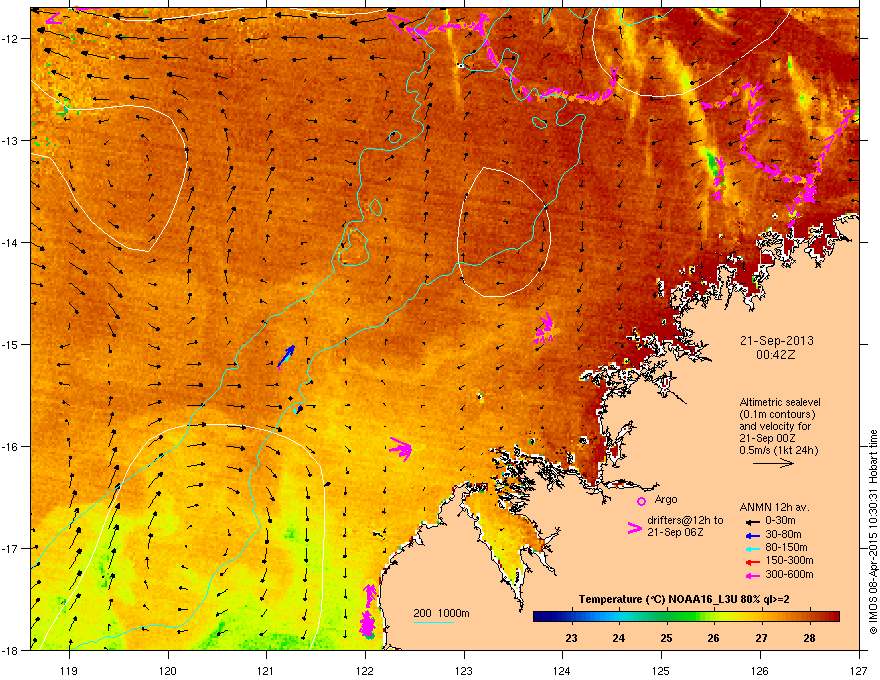Image resolution: width=880 pixels, height=680 pixels.
Task: Click the red 150-300m legend arrow
Action: coord(752,562)
